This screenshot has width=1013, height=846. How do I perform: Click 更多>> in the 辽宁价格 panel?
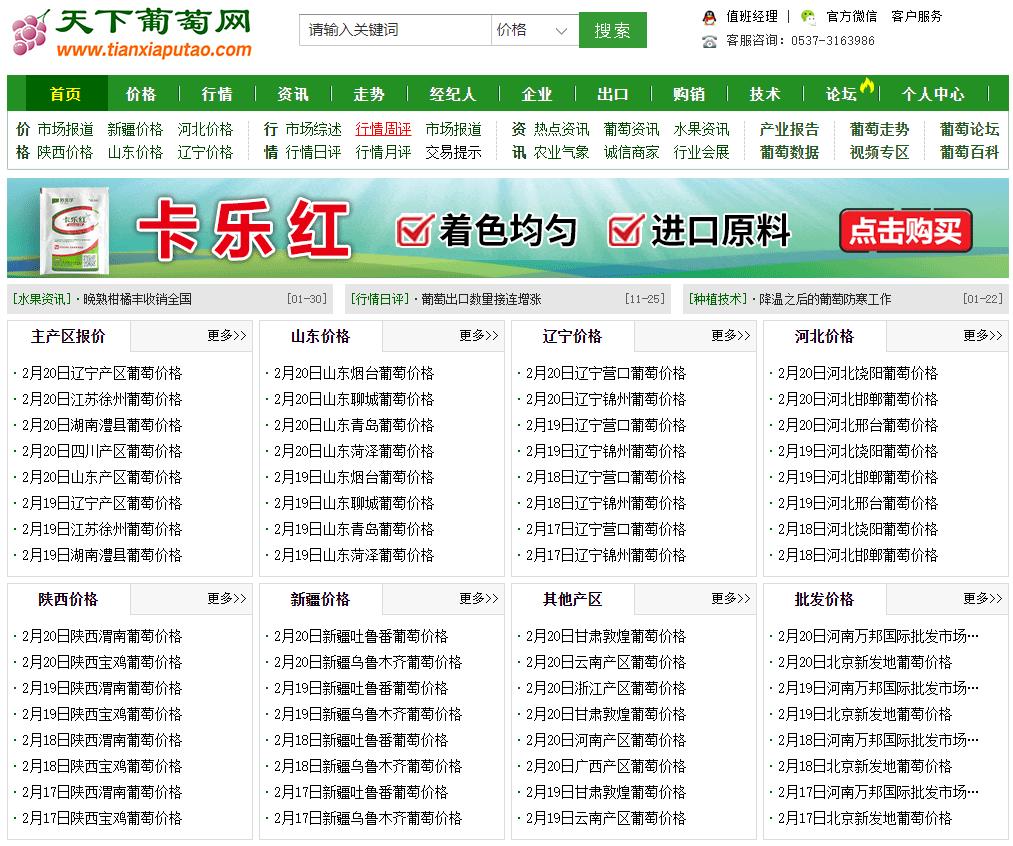coord(731,335)
